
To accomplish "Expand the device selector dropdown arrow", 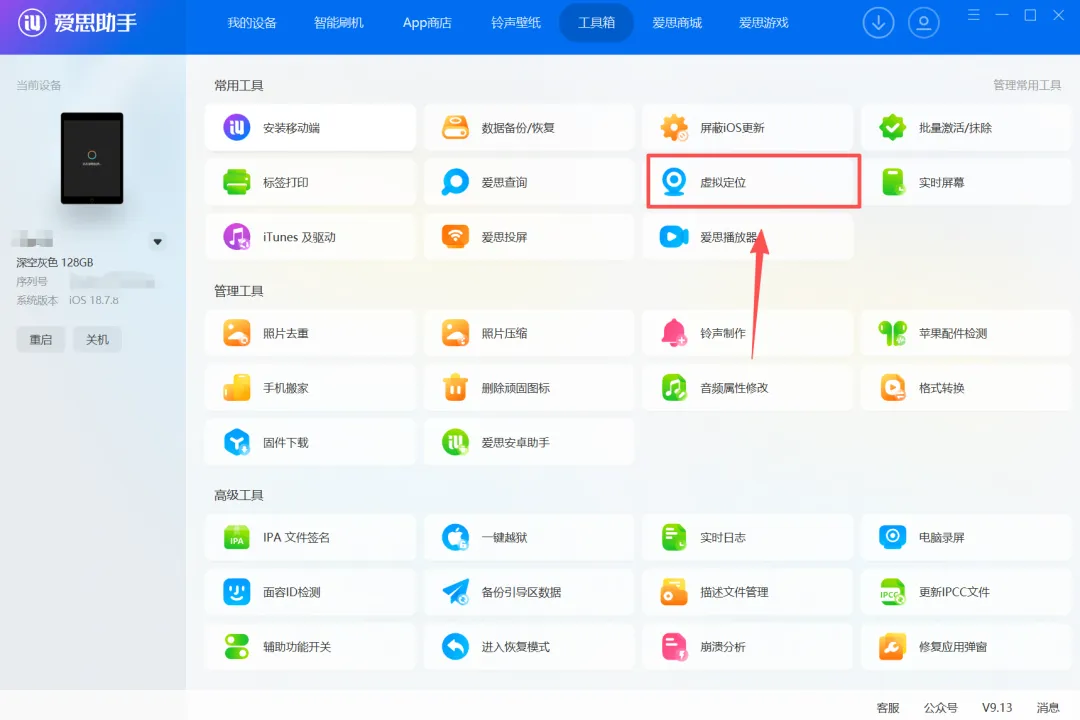I will 158,242.
